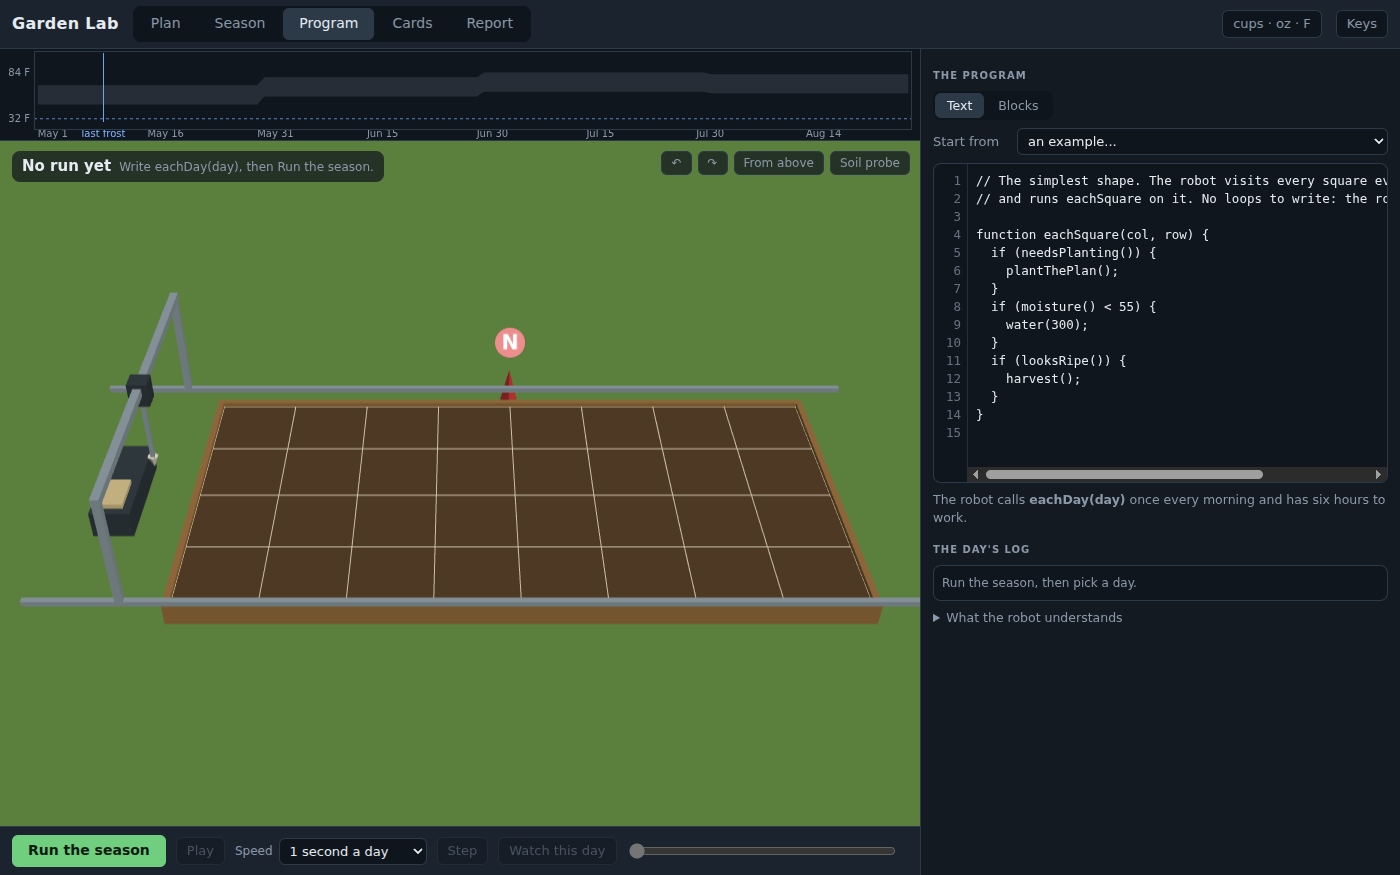Activate the Soil probe button

(x=870, y=163)
